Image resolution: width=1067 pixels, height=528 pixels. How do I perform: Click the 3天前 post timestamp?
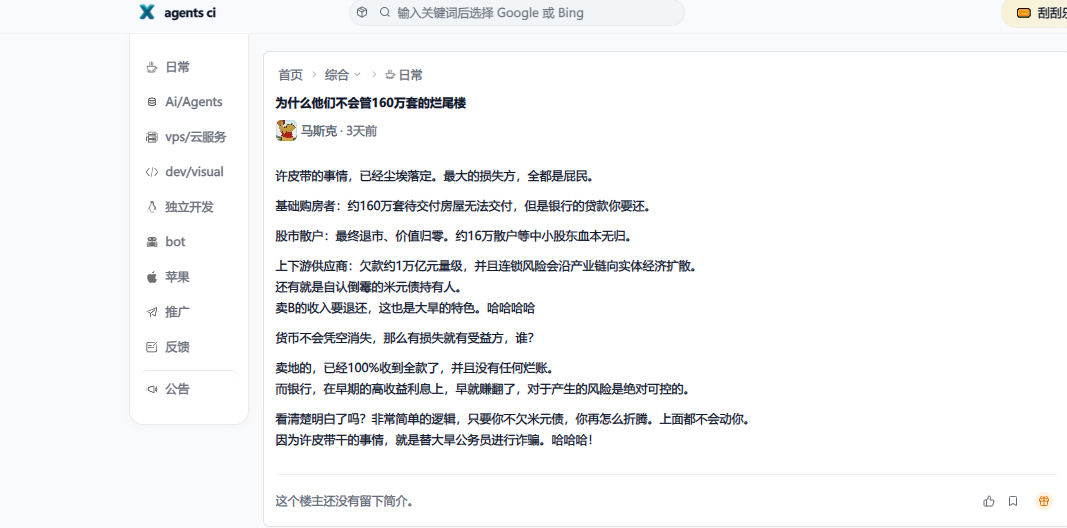point(361,131)
